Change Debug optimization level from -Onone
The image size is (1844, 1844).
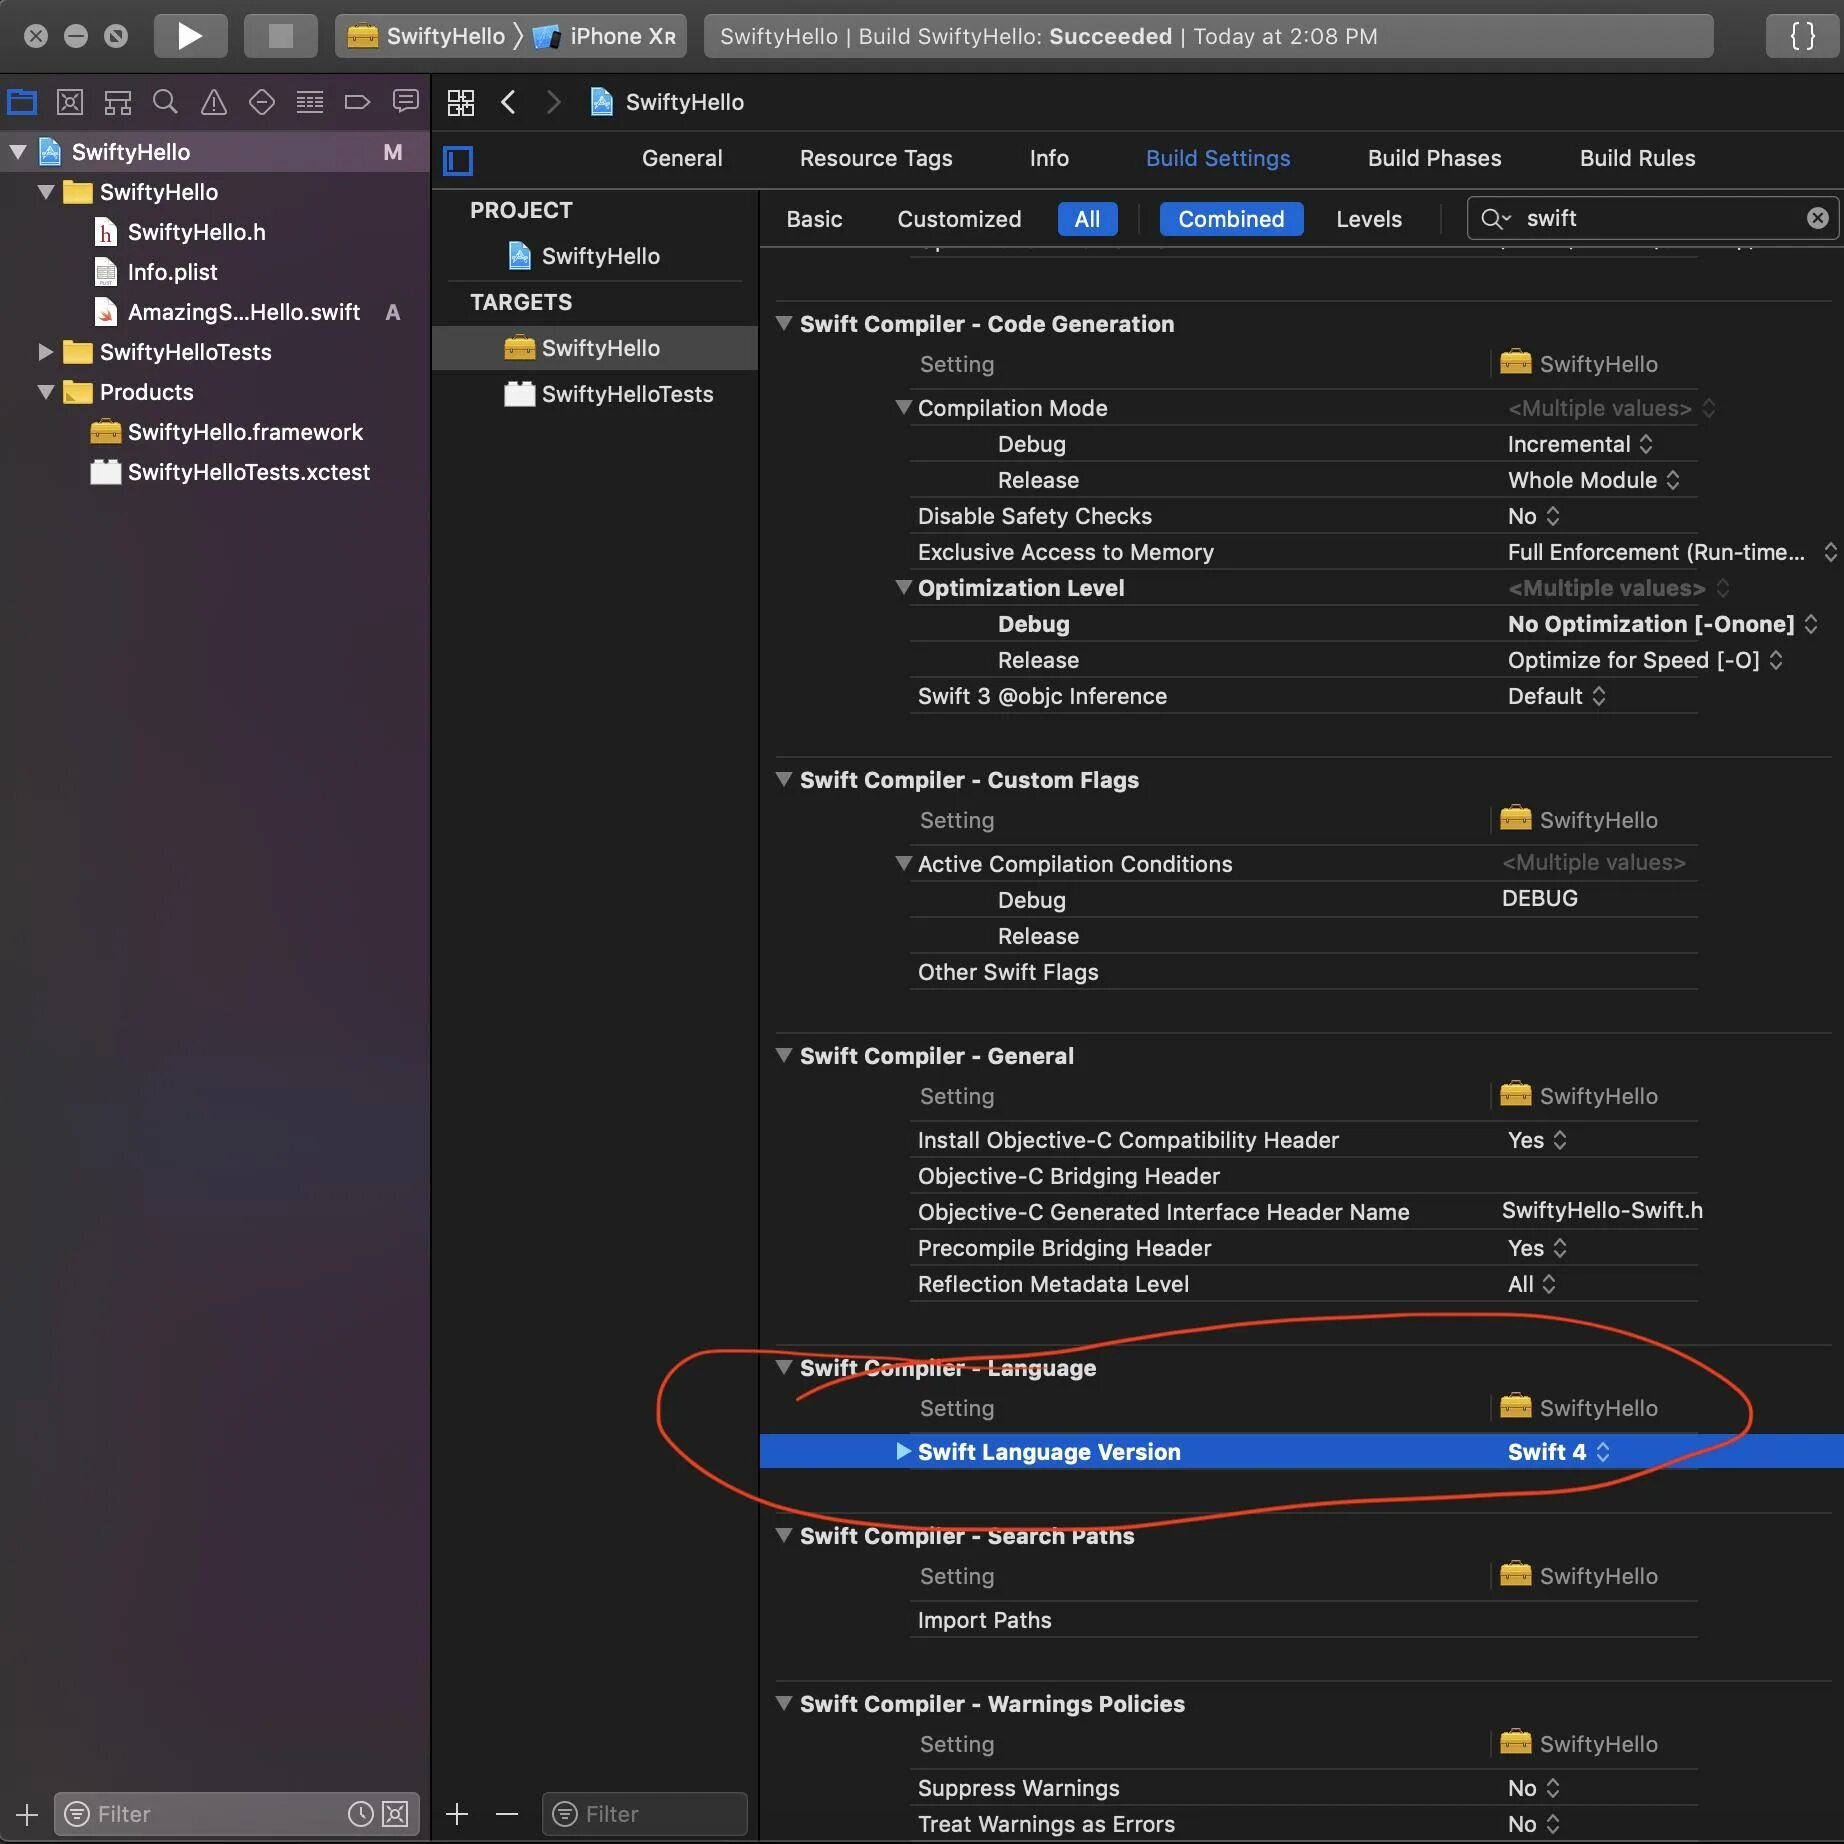click(1662, 624)
